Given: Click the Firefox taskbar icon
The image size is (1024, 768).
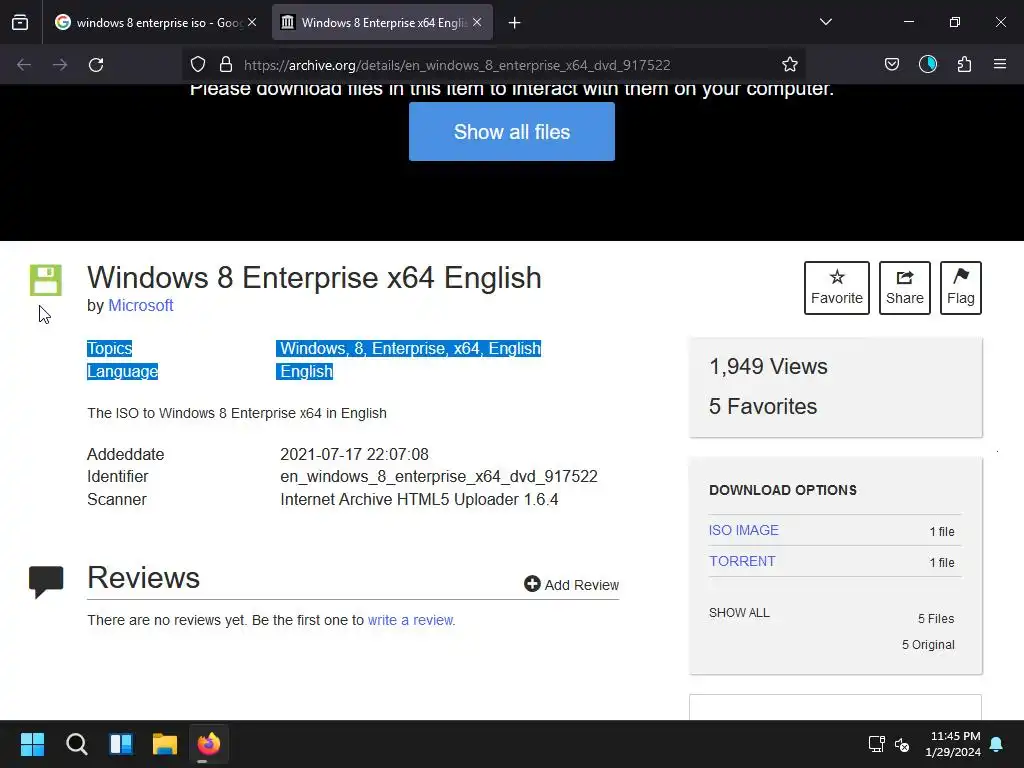Looking at the screenshot, I should click(209, 744).
